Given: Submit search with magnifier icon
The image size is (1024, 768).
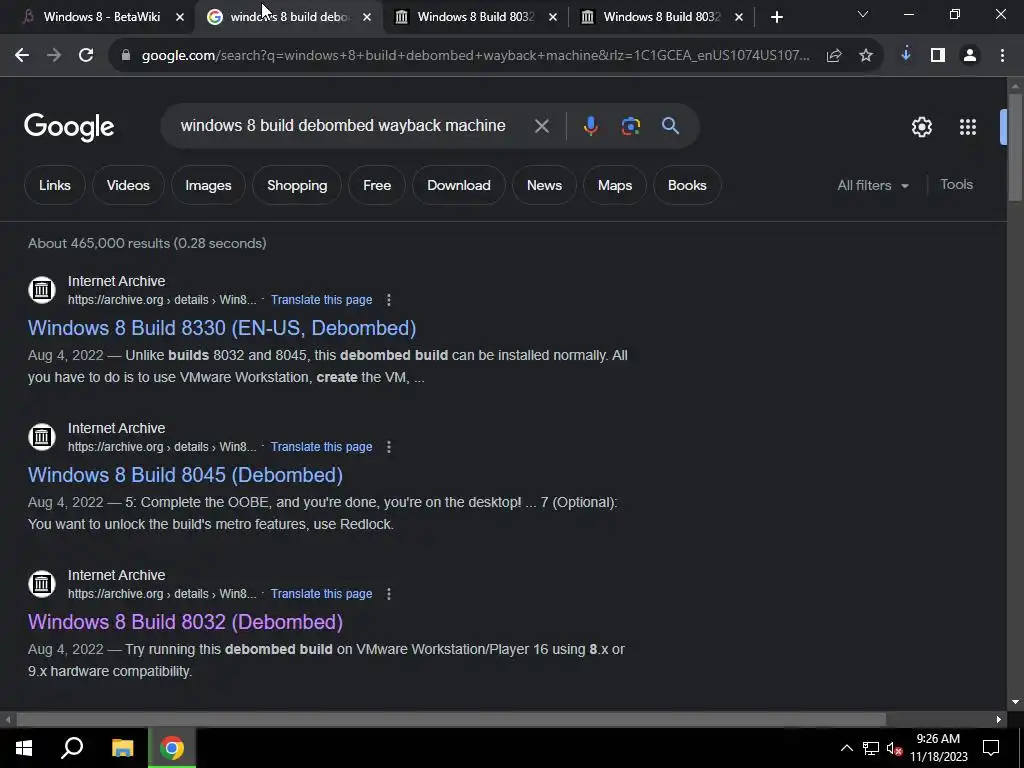Looking at the screenshot, I should coord(671,126).
